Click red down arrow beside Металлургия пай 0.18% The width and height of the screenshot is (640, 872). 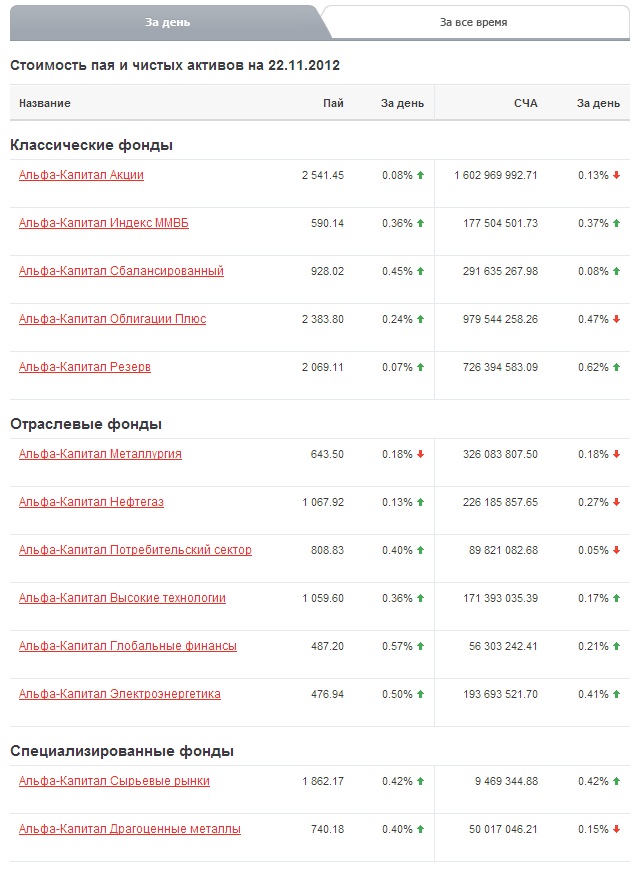pos(420,454)
